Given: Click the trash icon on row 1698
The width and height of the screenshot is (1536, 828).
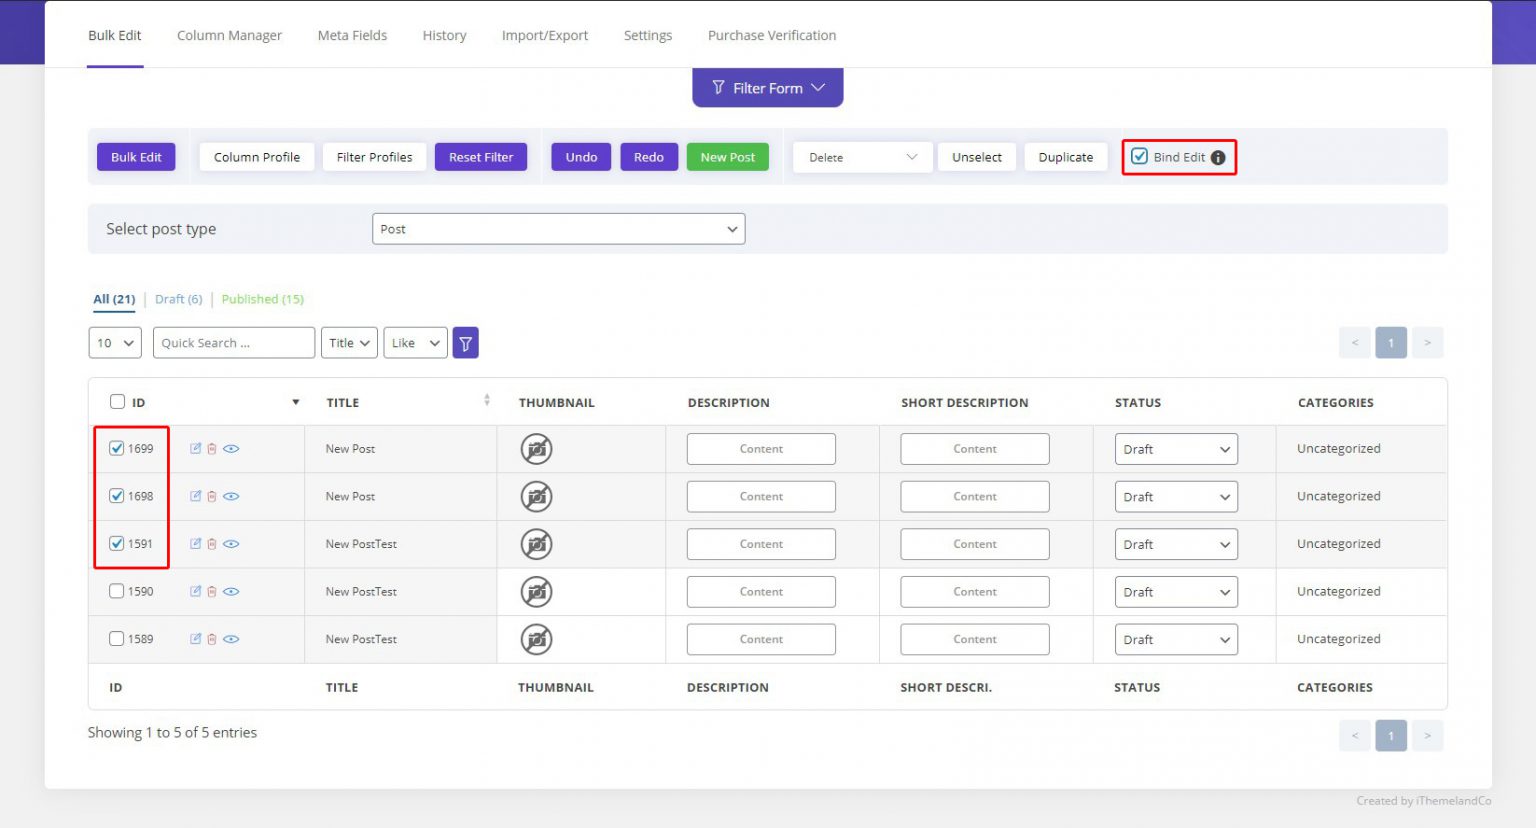Looking at the screenshot, I should click(x=213, y=496).
